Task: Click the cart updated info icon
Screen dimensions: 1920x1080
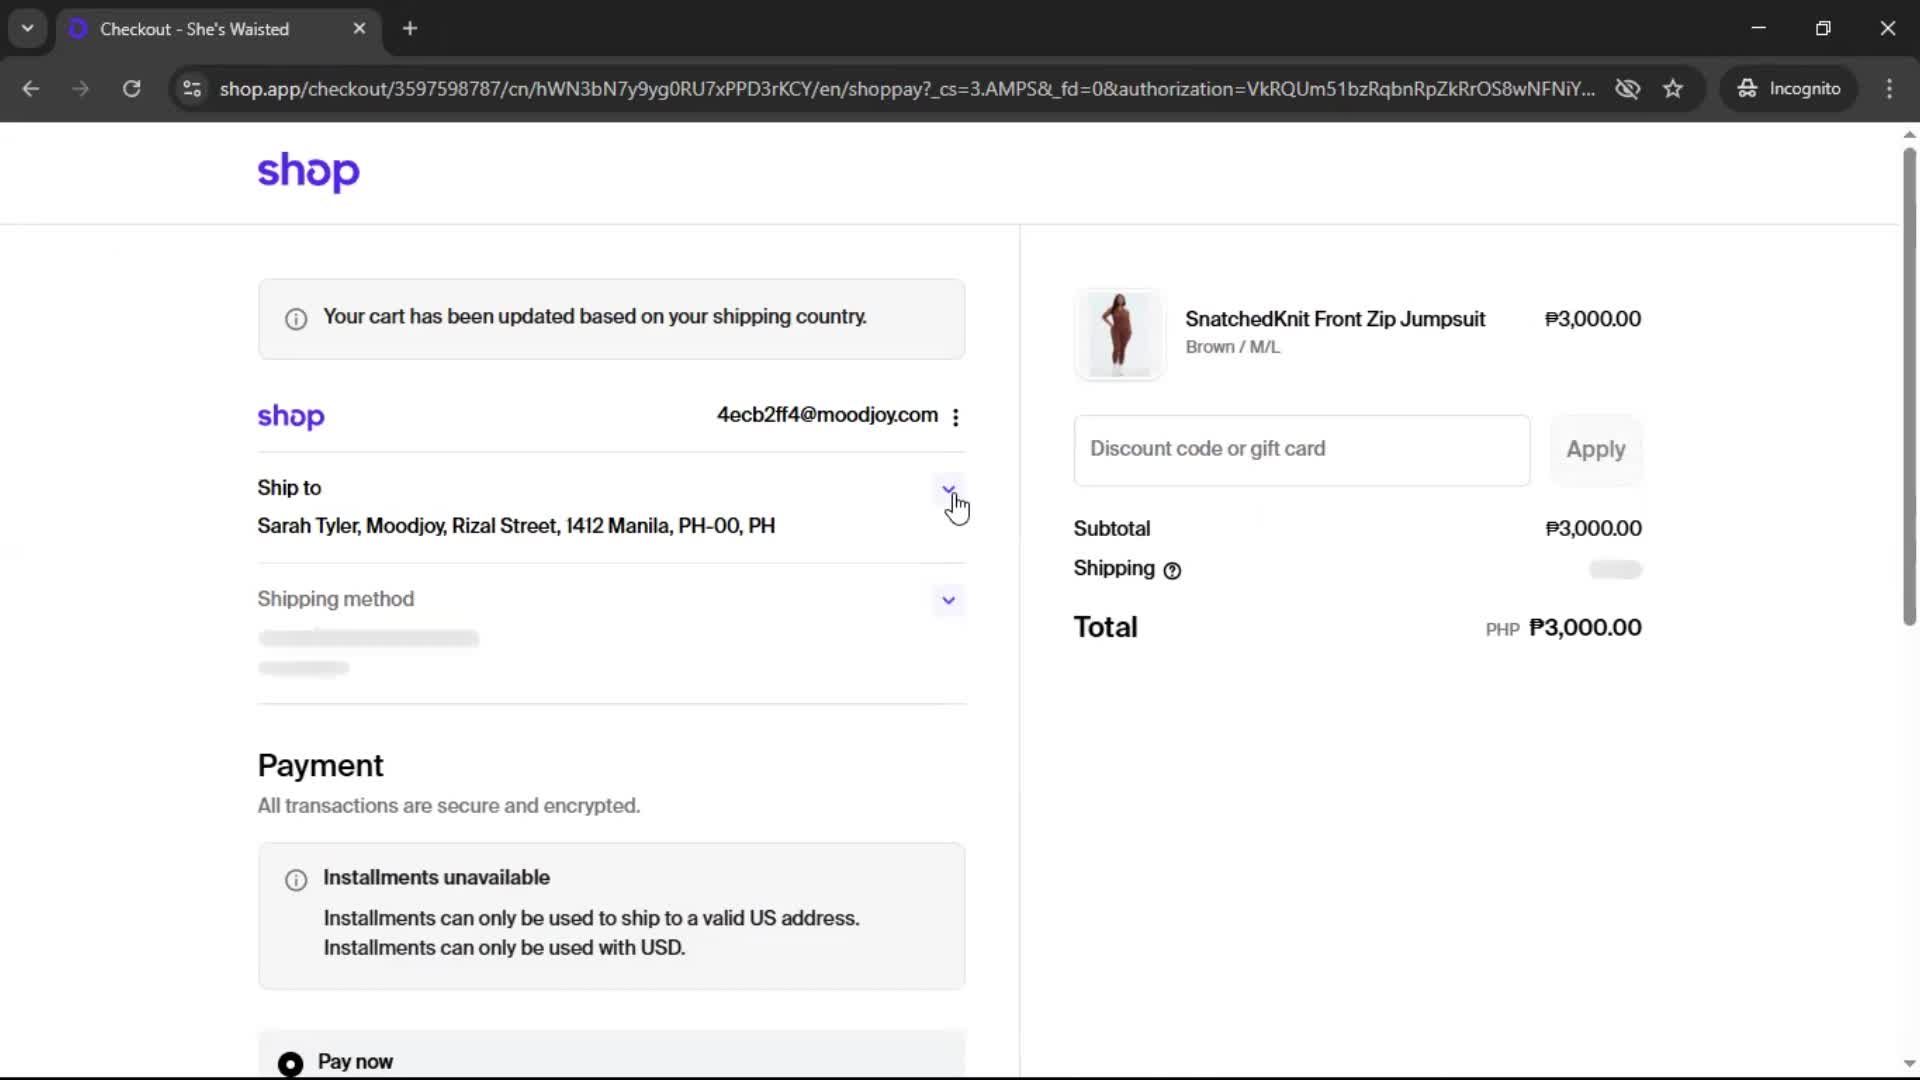Action: (x=296, y=319)
